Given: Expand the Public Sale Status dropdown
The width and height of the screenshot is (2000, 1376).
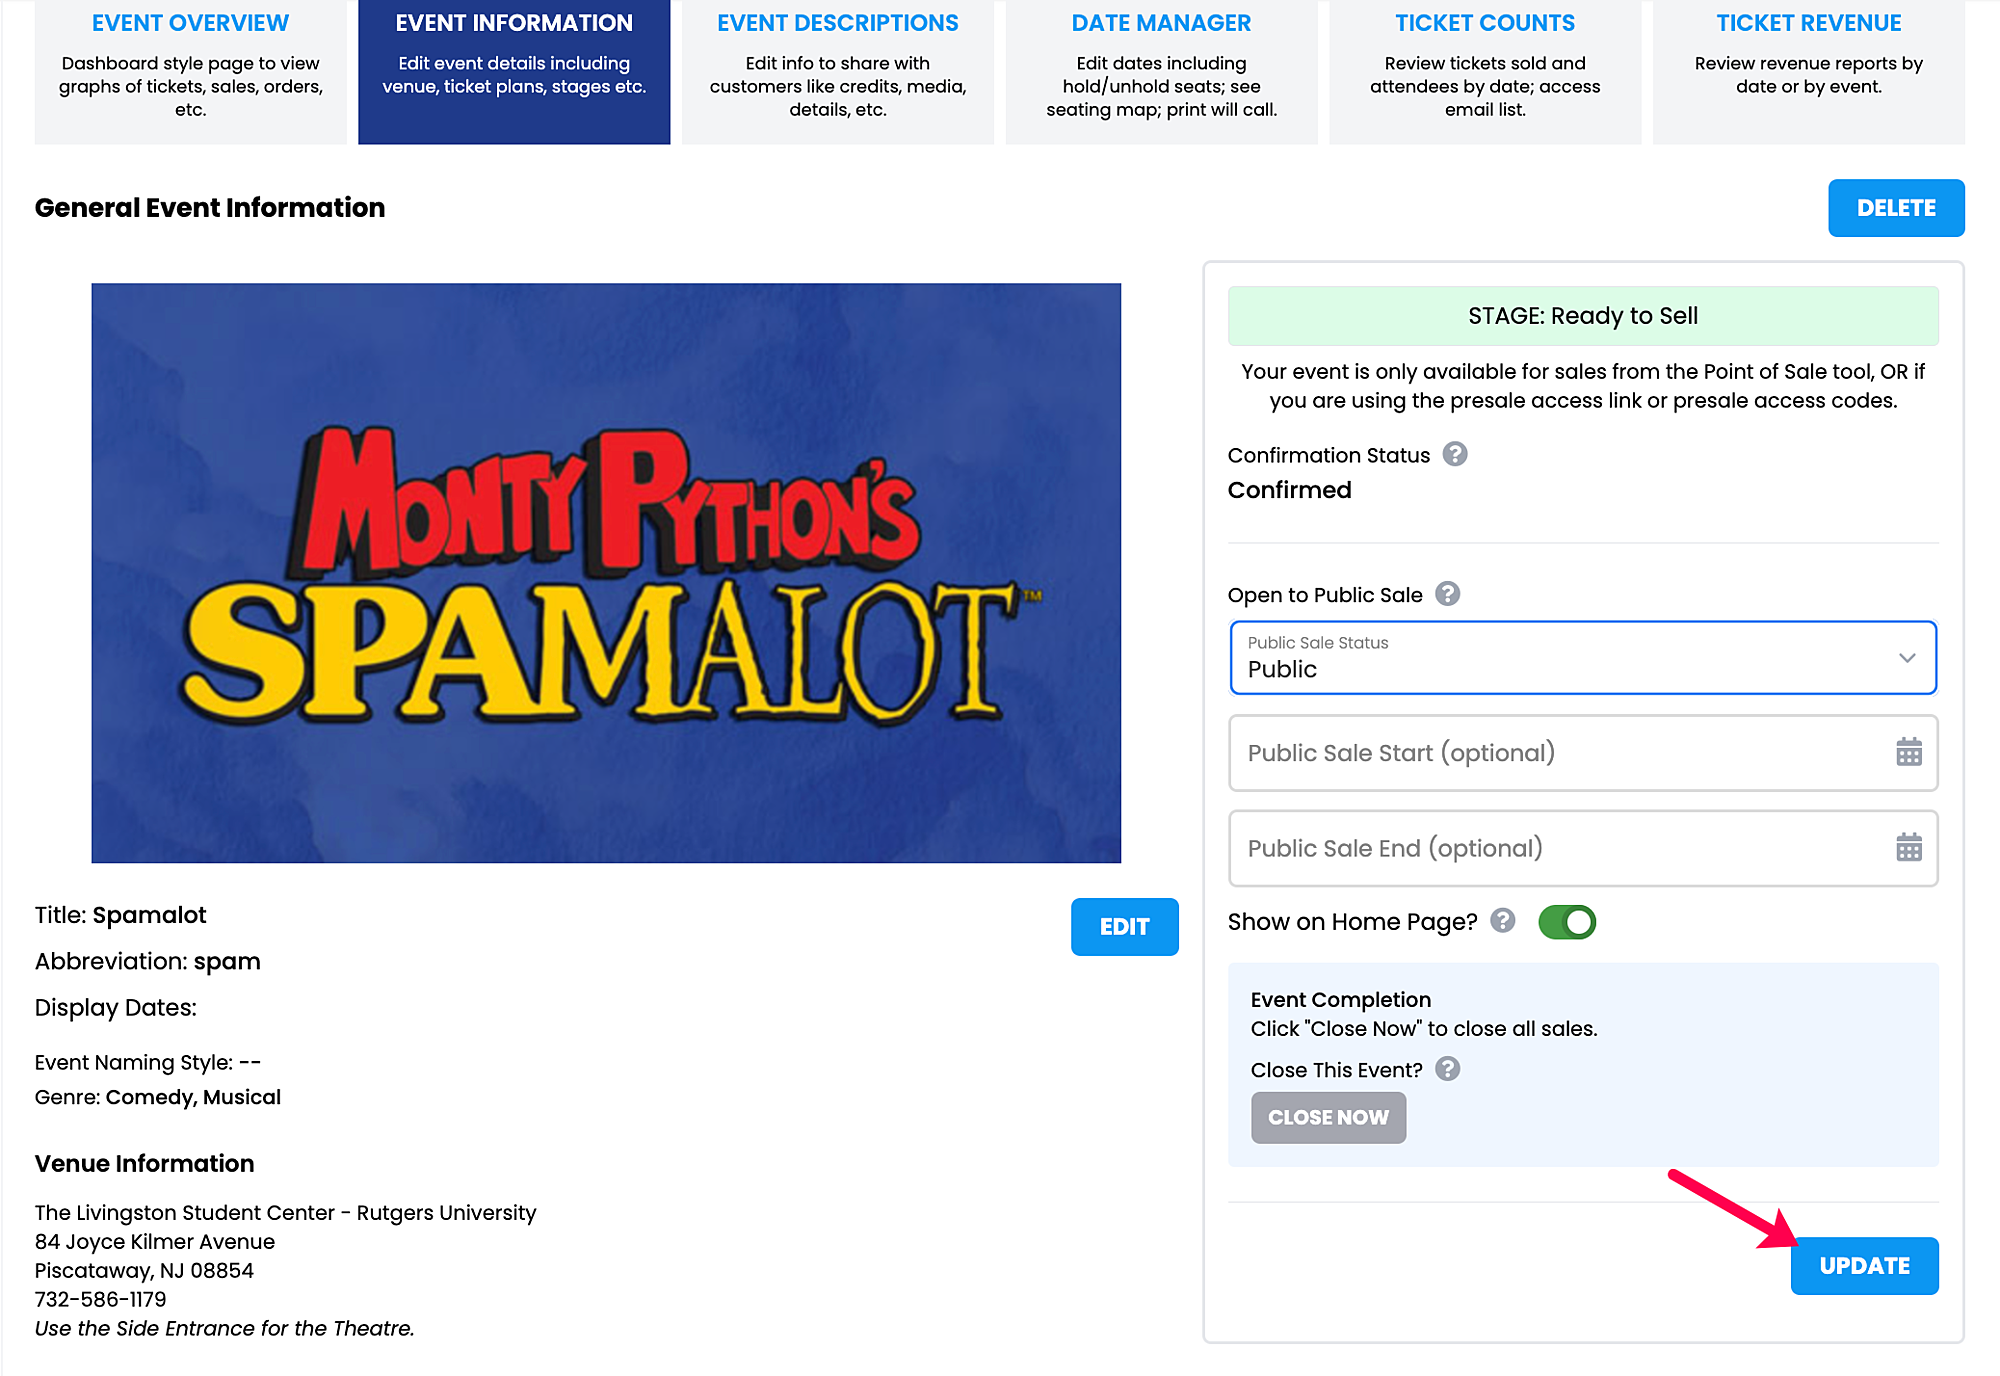Looking at the screenshot, I should (x=1583, y=658).
